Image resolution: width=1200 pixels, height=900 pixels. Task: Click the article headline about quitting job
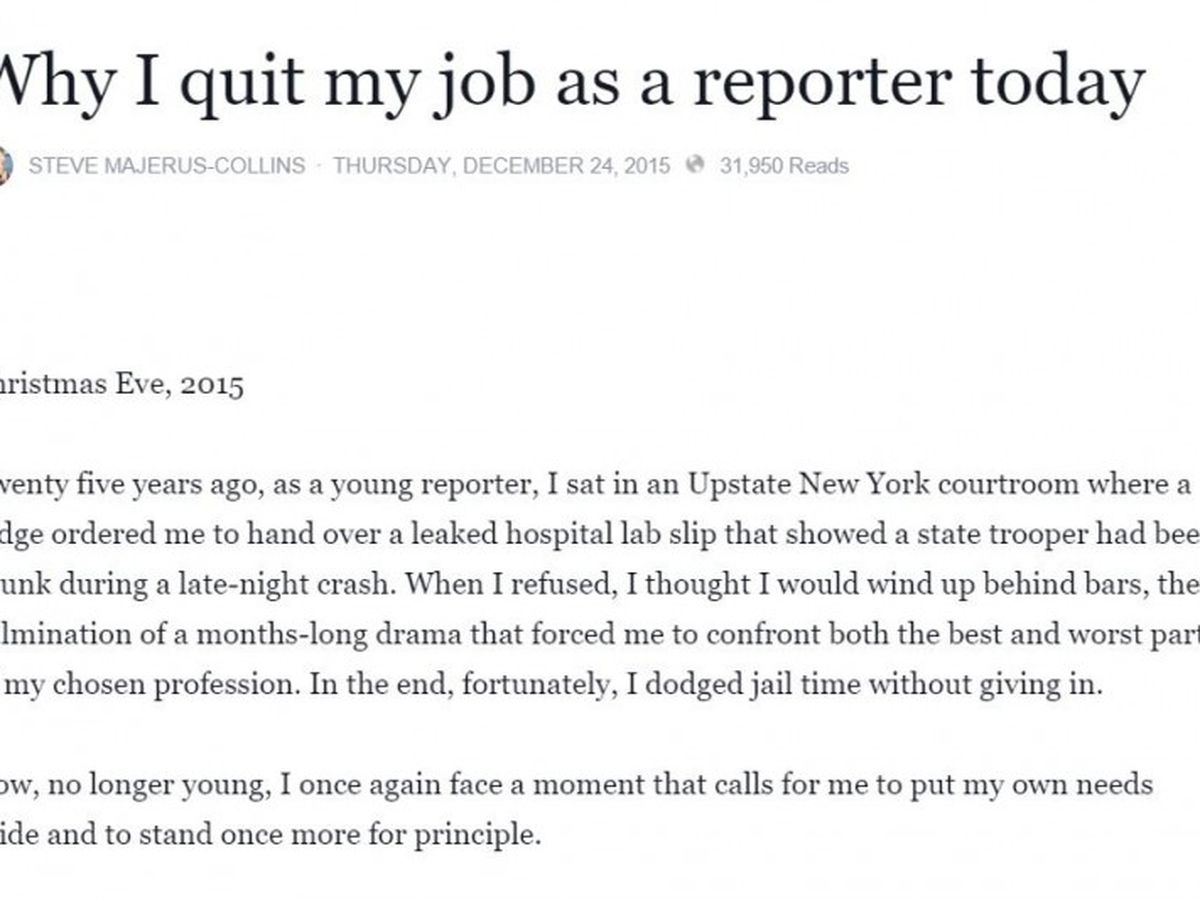tap(570, 82)
